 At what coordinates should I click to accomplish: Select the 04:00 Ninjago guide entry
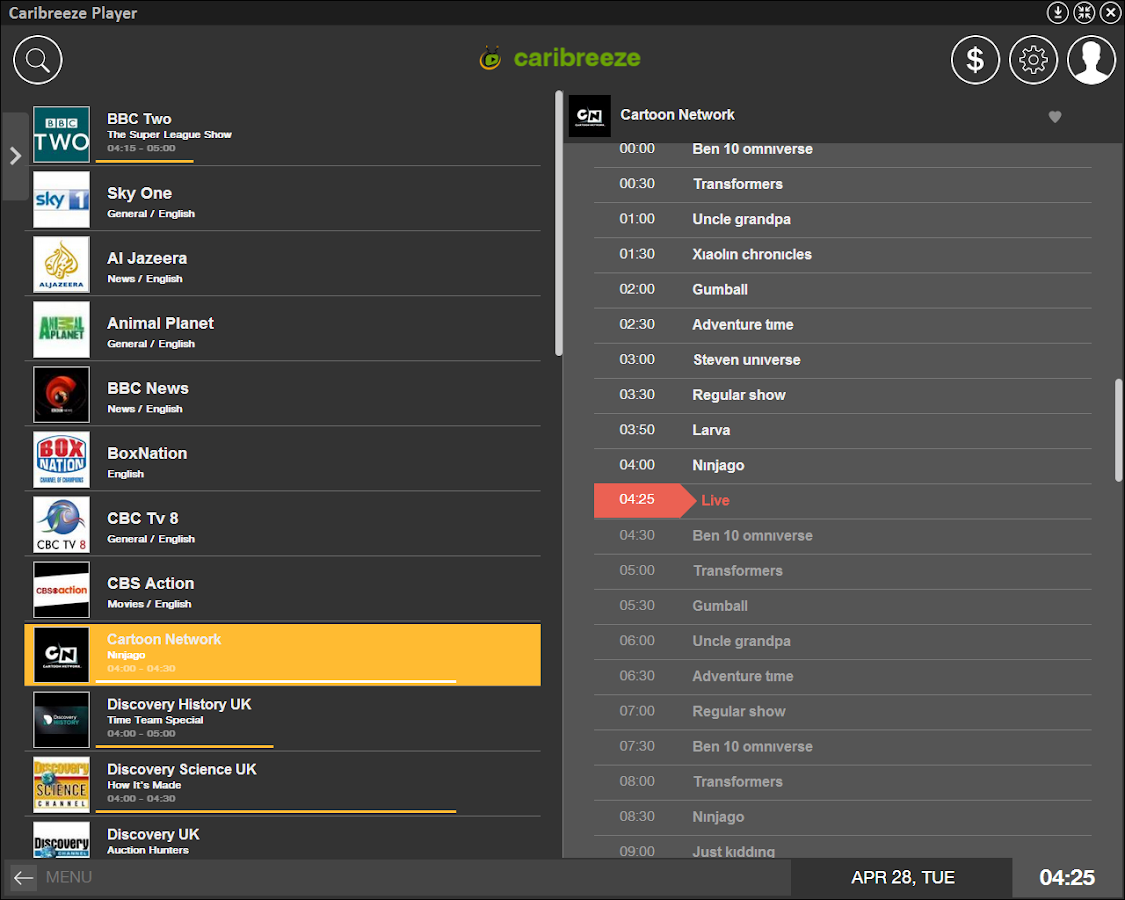tap(842, 466)
